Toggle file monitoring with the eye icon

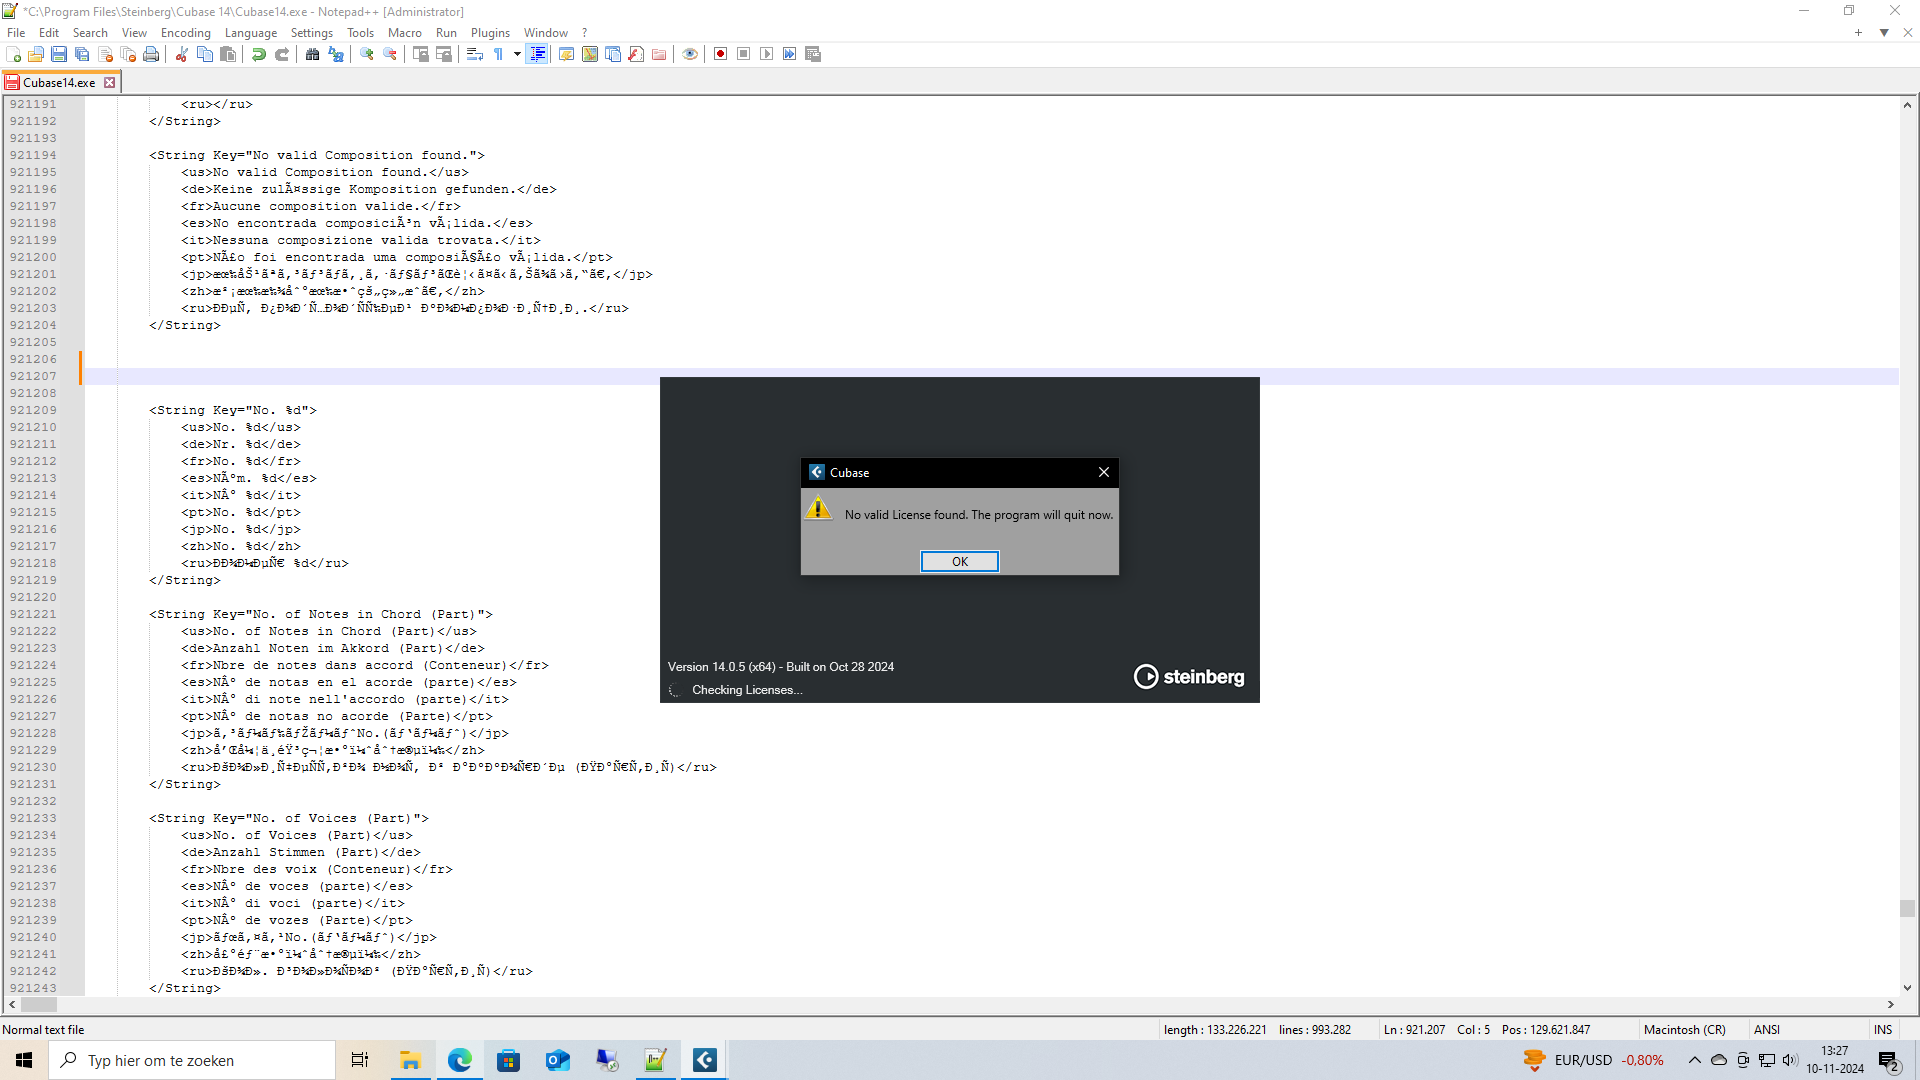click(690, 54)
